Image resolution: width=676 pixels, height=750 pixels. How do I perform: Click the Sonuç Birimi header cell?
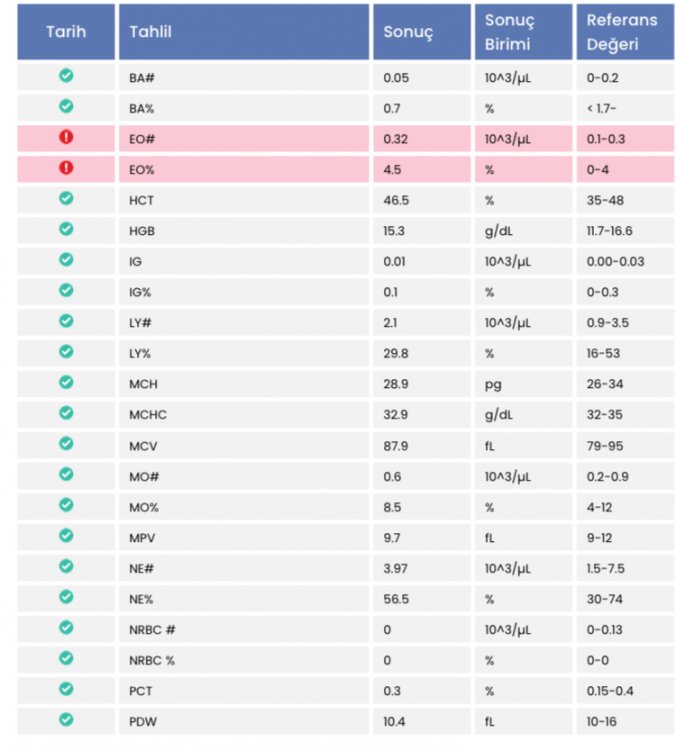click(x=523, y=32)
